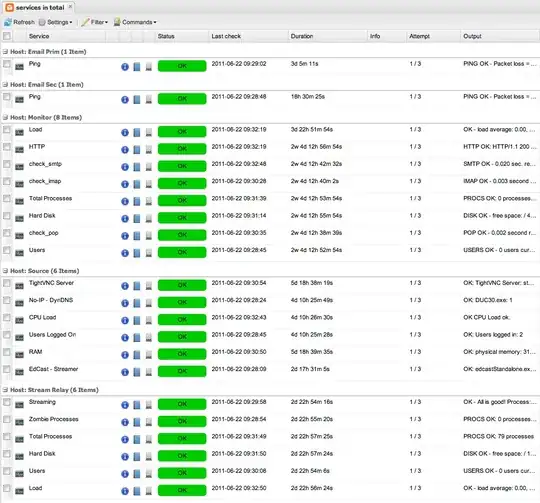This screenshot has width=540, height=503.
Task: Open info icon for Email Prim Ping
Action: [x=125, y=67]
